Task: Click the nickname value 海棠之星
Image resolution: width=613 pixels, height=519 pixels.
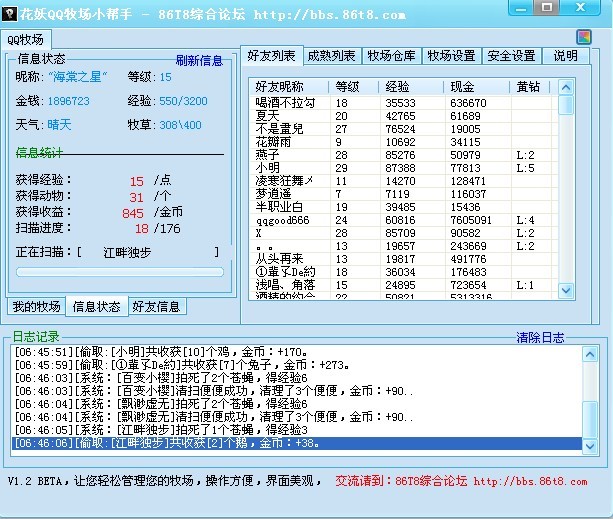Action: pos(78,77)
